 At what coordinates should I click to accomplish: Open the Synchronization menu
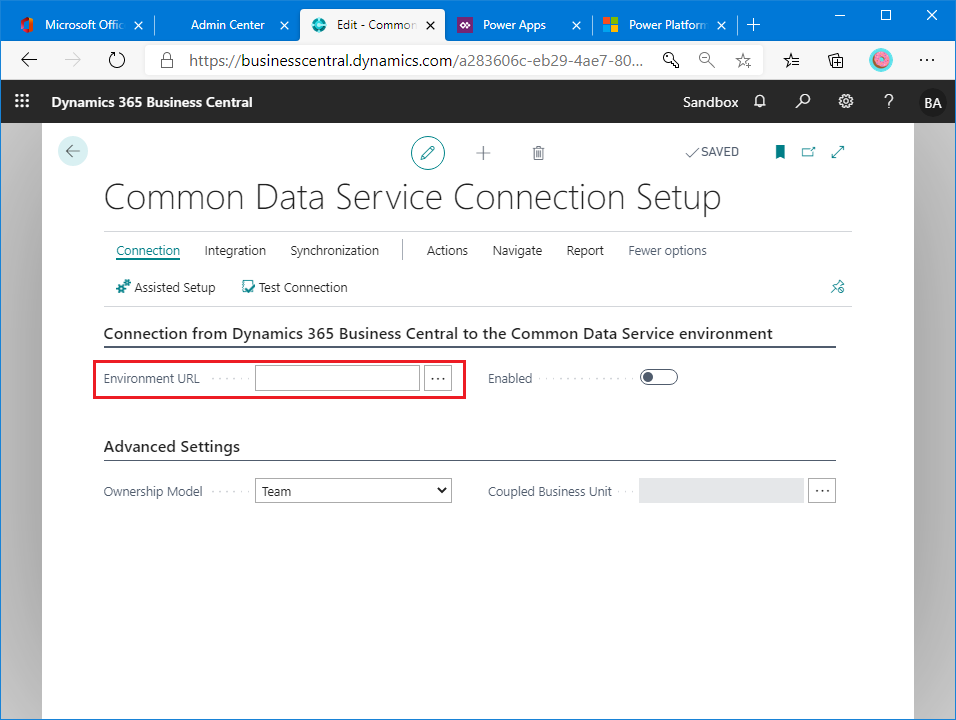click(x=335, y=251)
